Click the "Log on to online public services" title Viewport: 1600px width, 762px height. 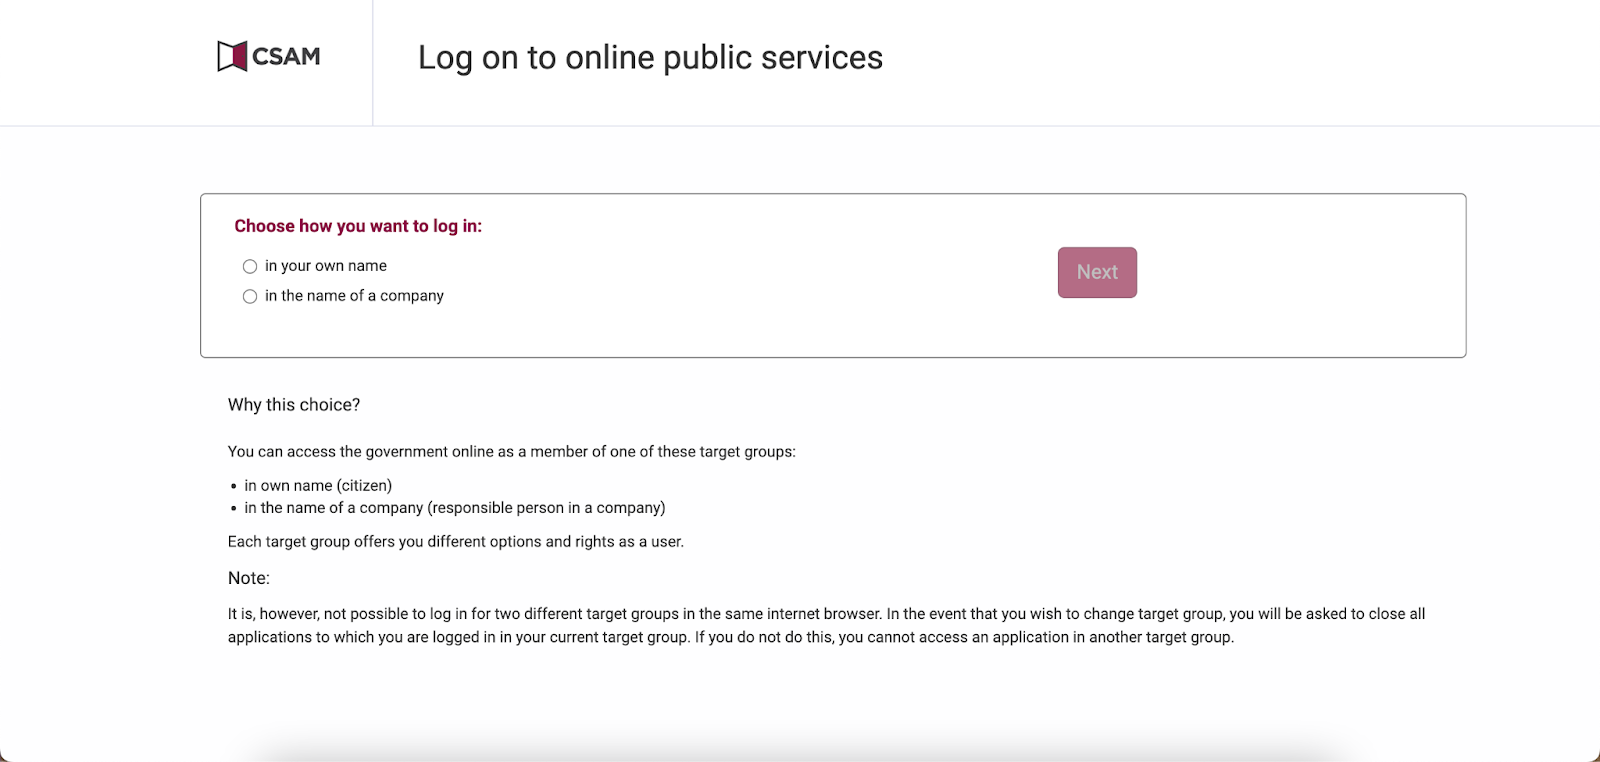click(x=650, y=58)
